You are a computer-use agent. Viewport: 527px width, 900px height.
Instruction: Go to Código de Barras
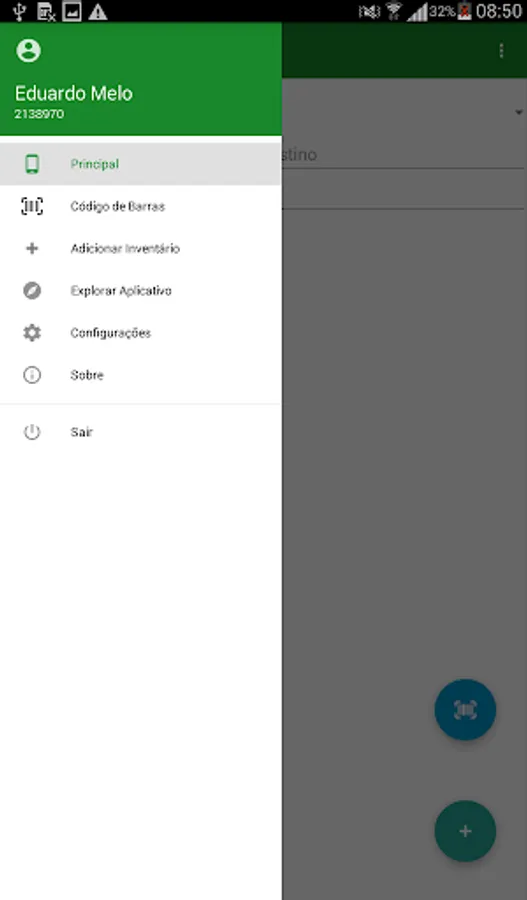pos(141,206)
